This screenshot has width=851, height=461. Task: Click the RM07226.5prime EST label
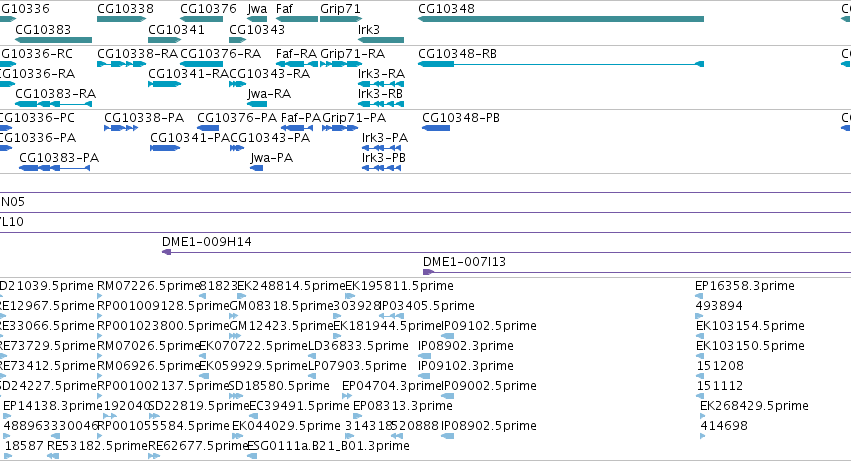tap(149, 286)
